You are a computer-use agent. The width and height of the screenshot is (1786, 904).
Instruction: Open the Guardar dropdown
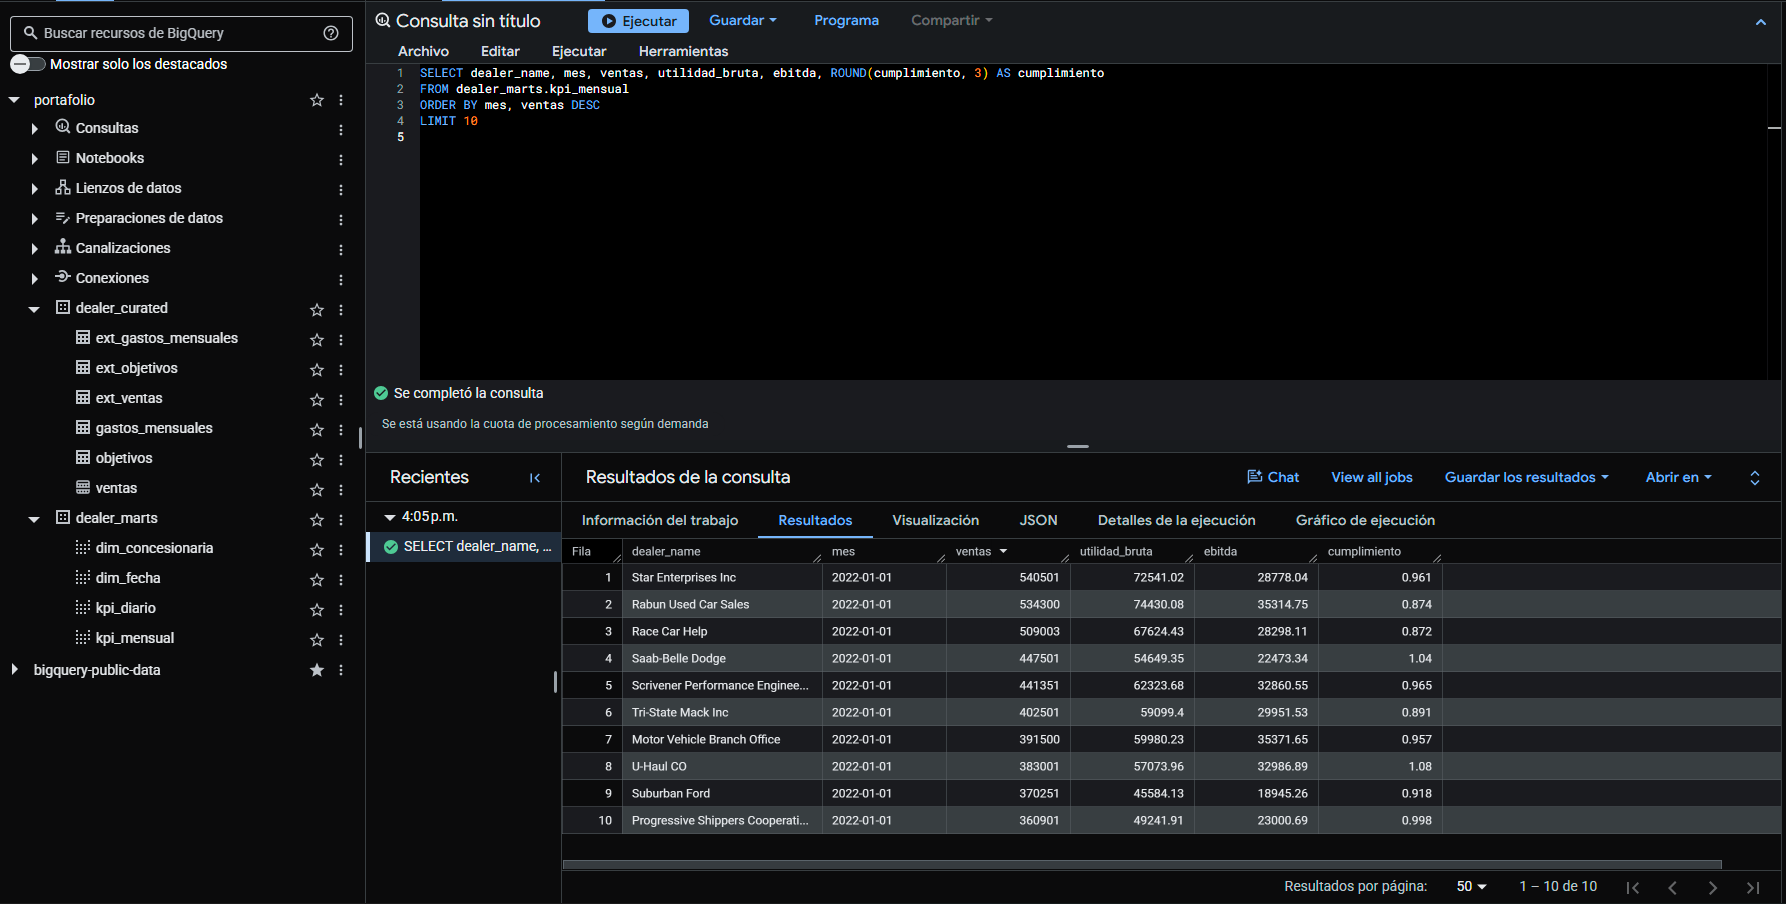coord(743,20)
